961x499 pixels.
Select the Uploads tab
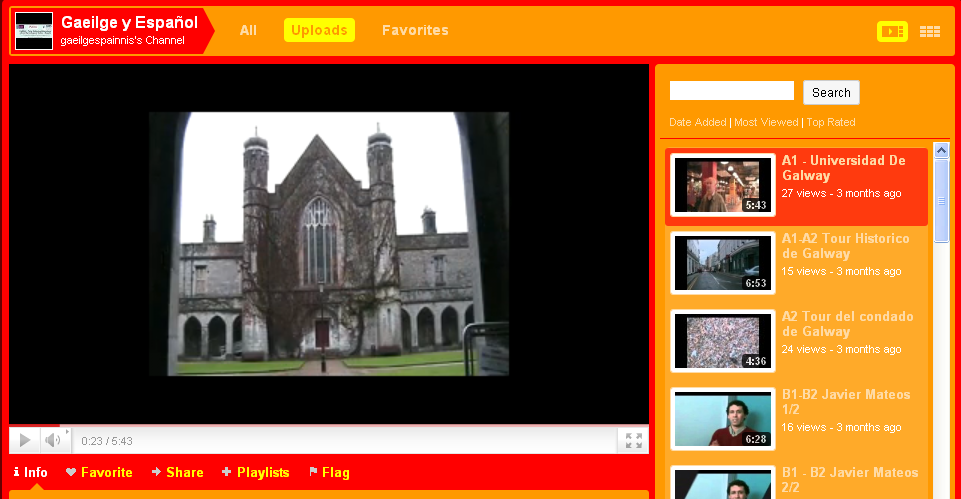[319, 30]
